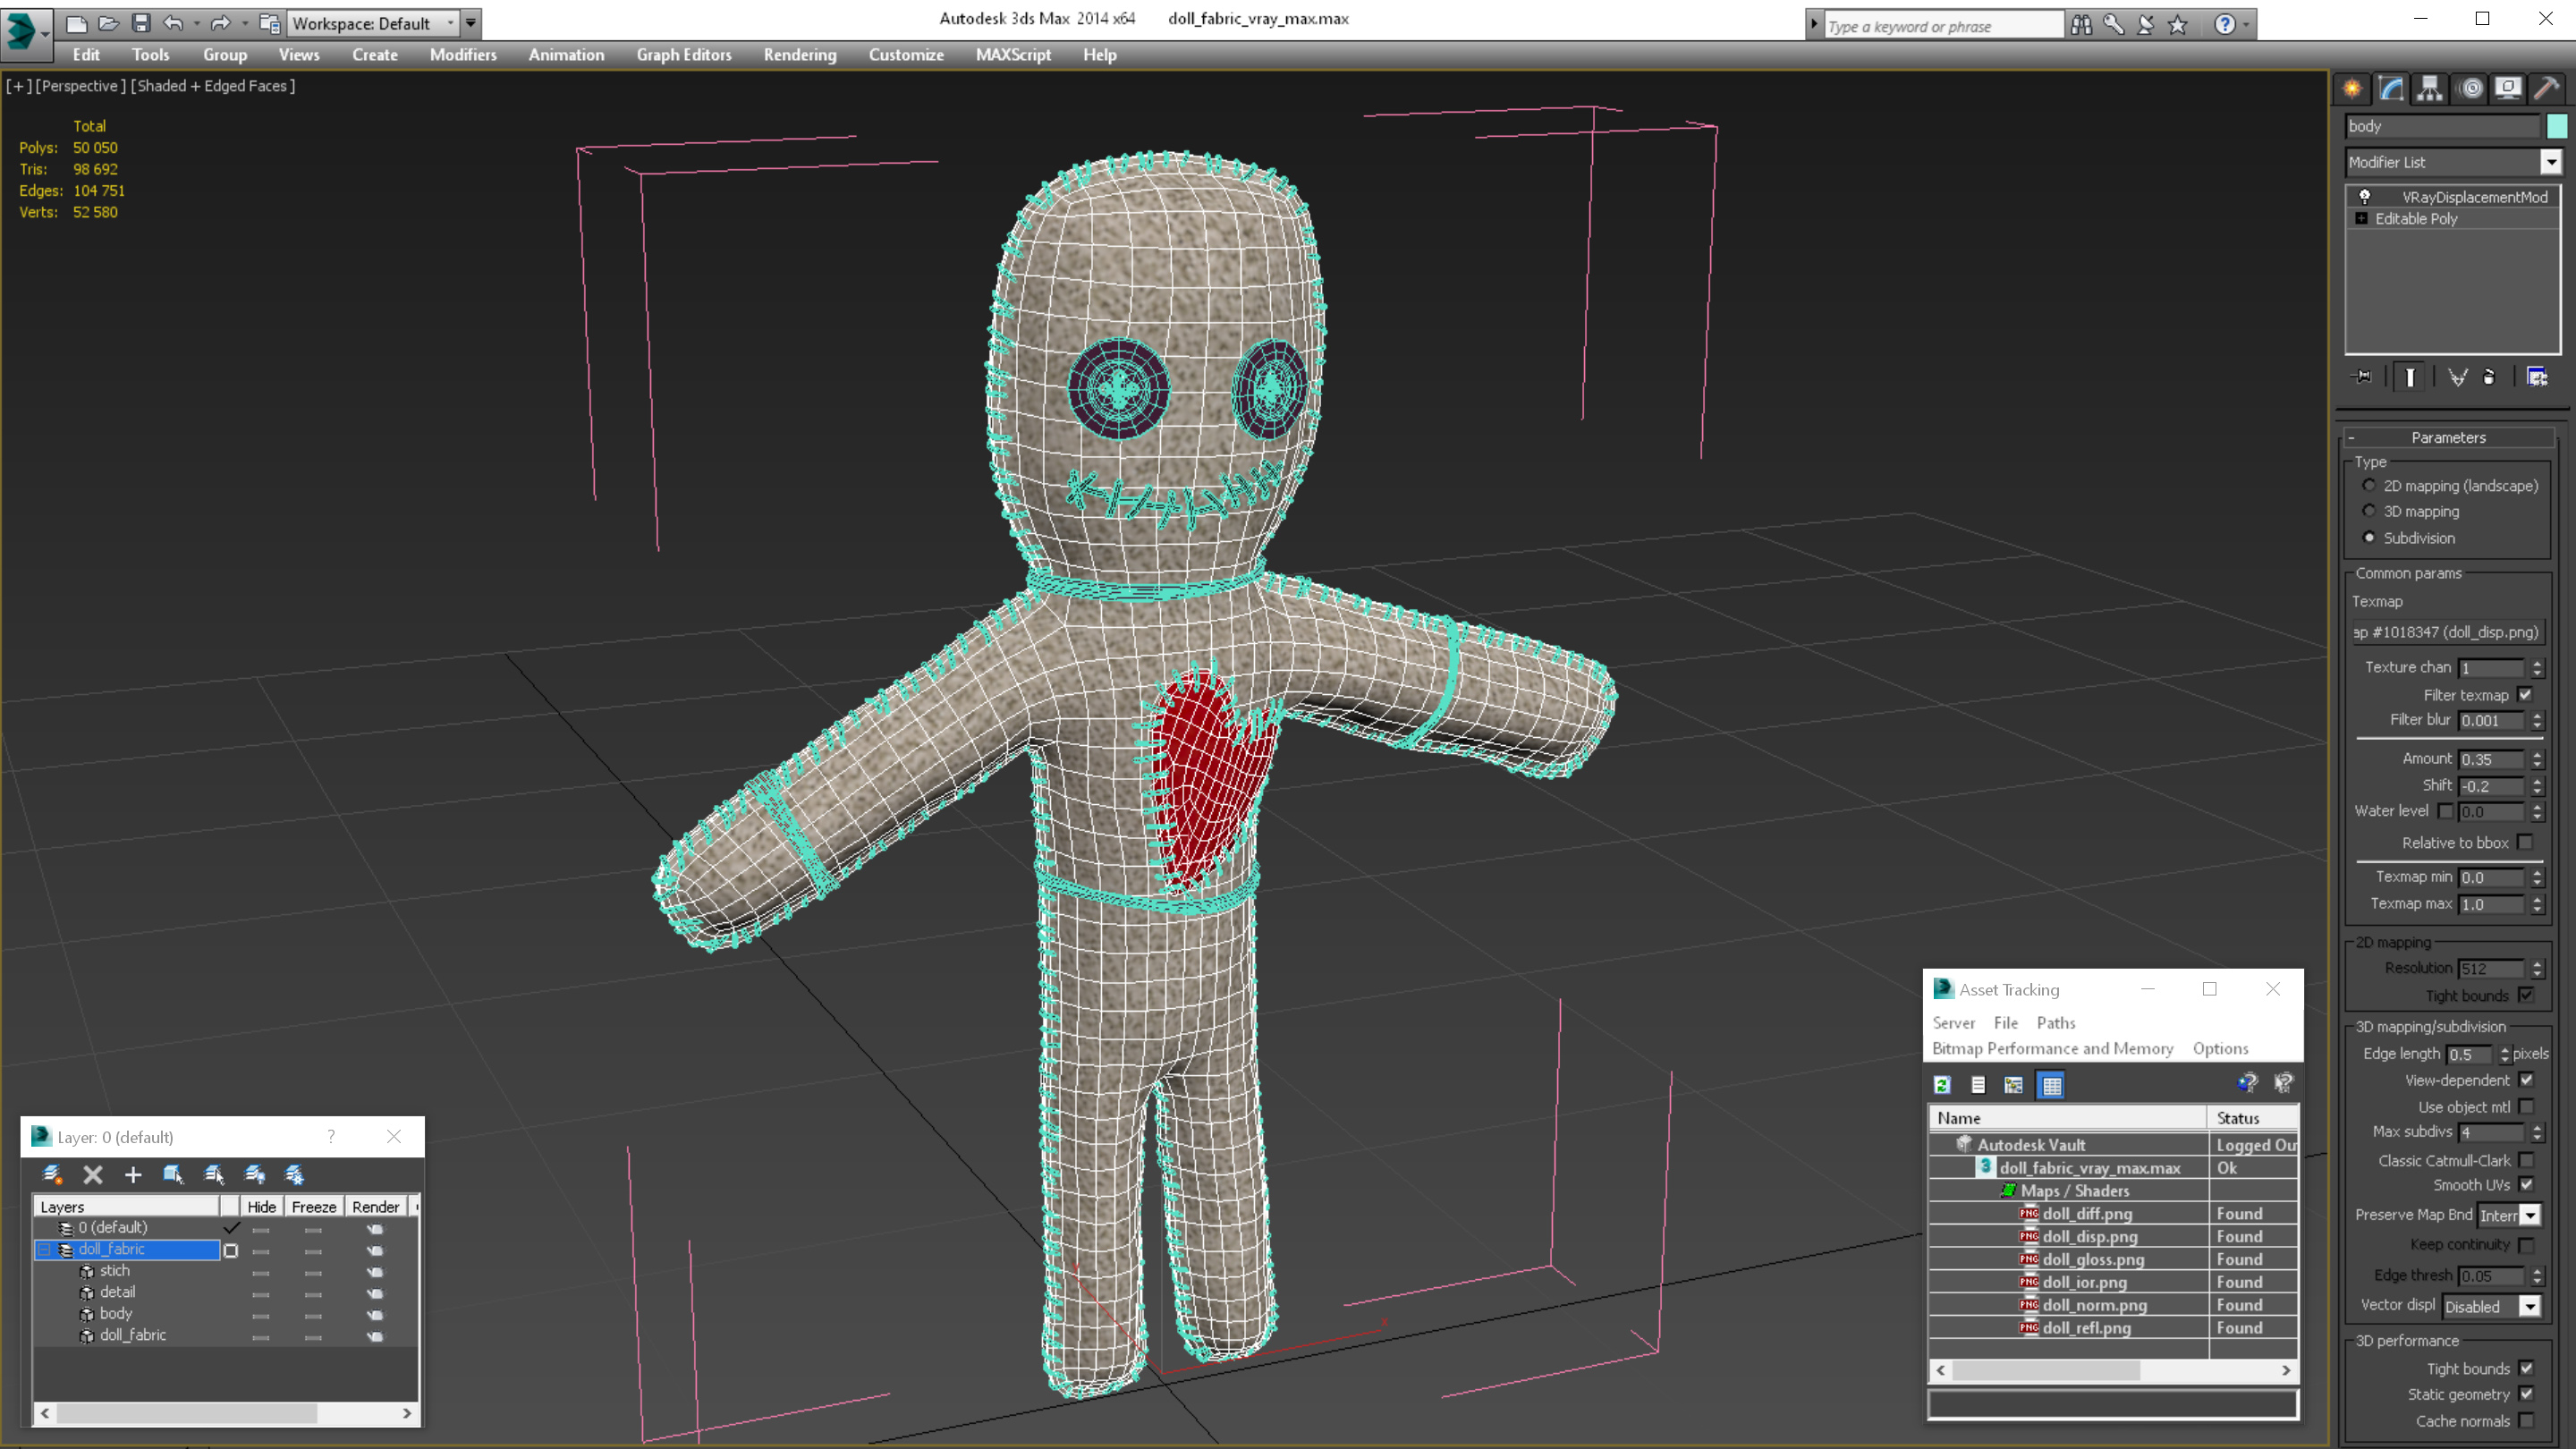Disable the Filter texmap checkbox
2576x1449 pixels.
[x=2525, y=695]
